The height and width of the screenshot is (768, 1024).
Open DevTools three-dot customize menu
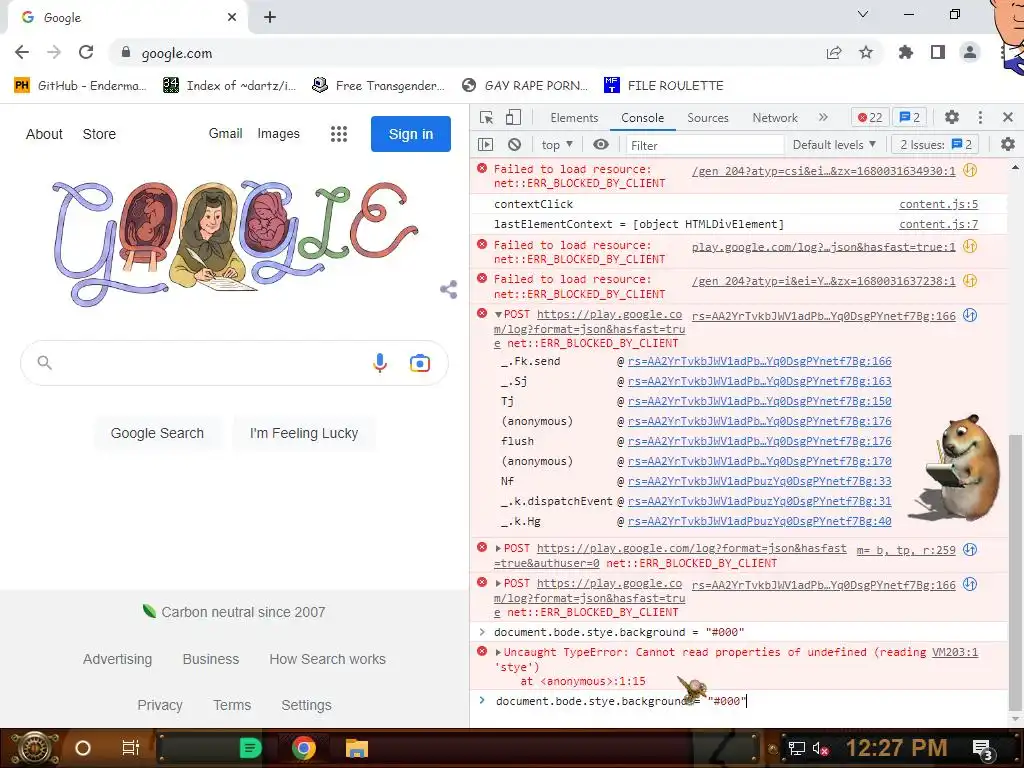(980, 118)
